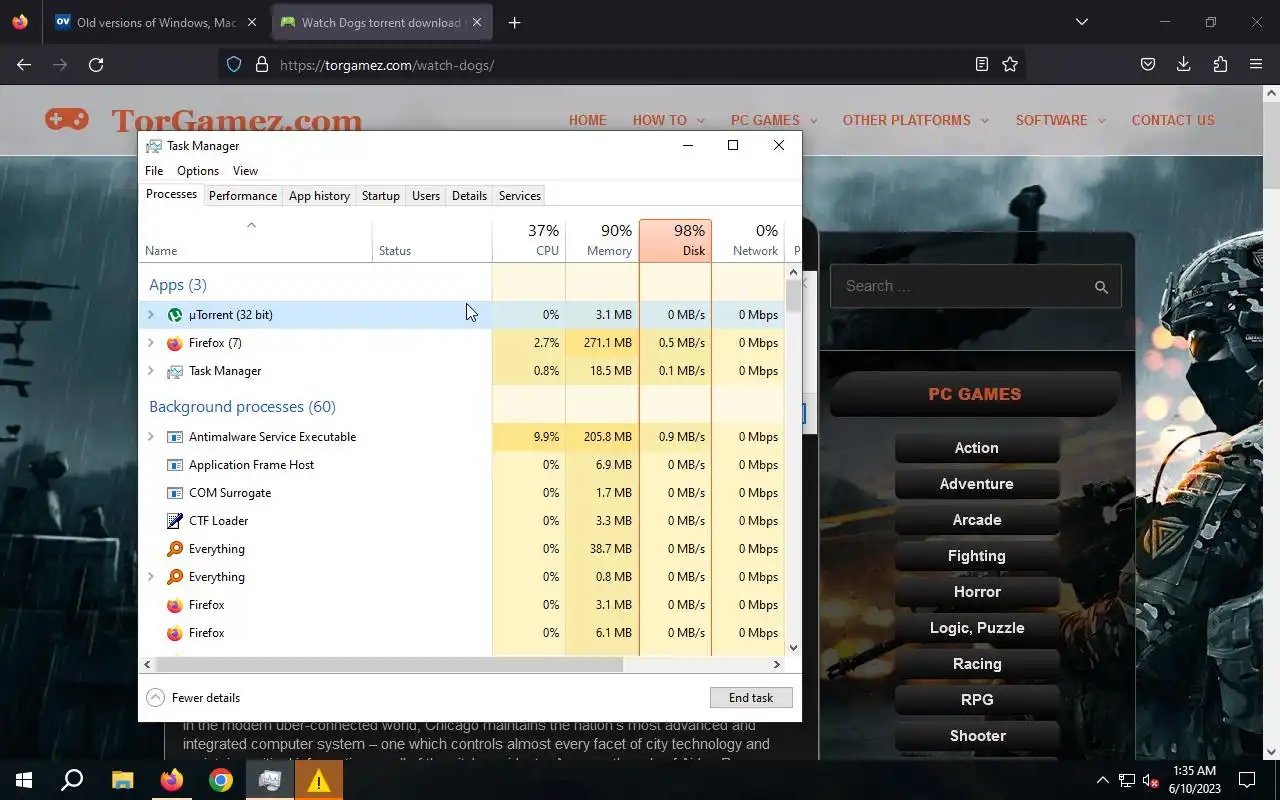
Task: Bookmark this page with star icon
Action: [1010, 64]
